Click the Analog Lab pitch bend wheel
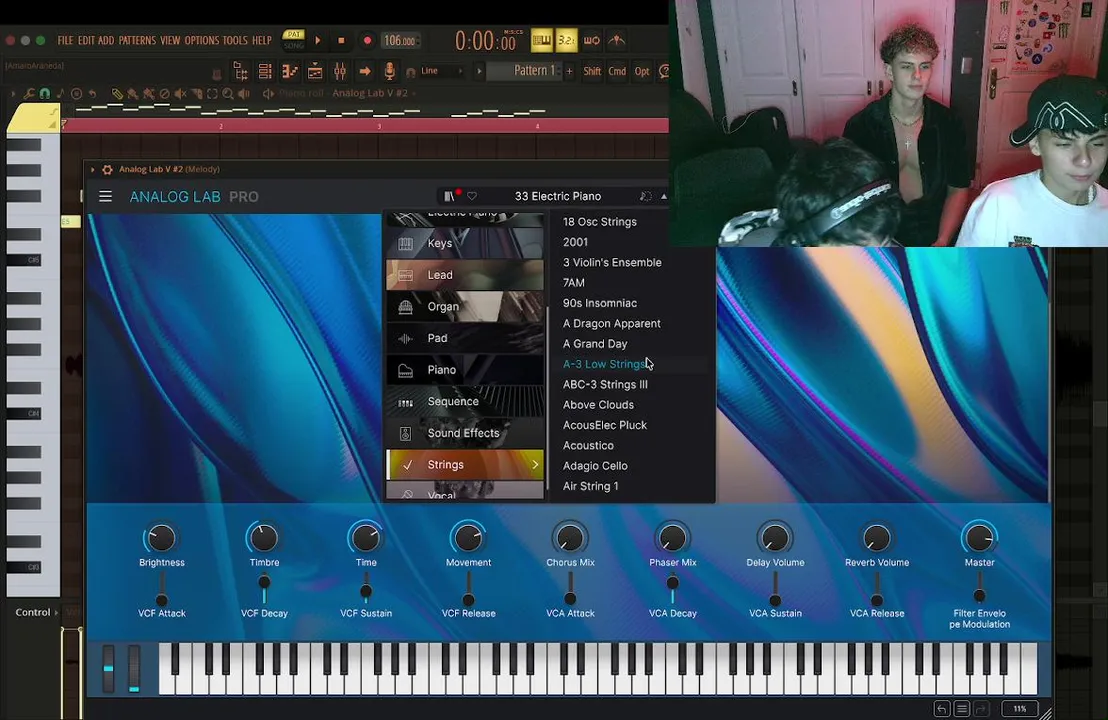Viewport: 1108px width, 720px height. [x=108, y=668]
